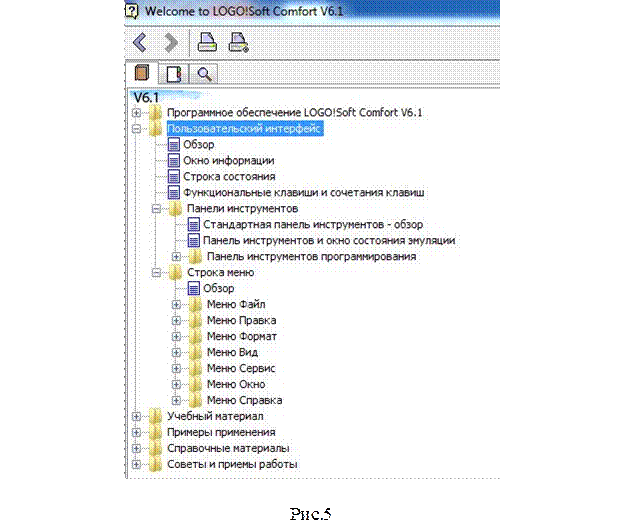The image size is (624, 529).
Task: Click folder icon beside Советы и приемы работы
Action: click(x=155, y=464)
